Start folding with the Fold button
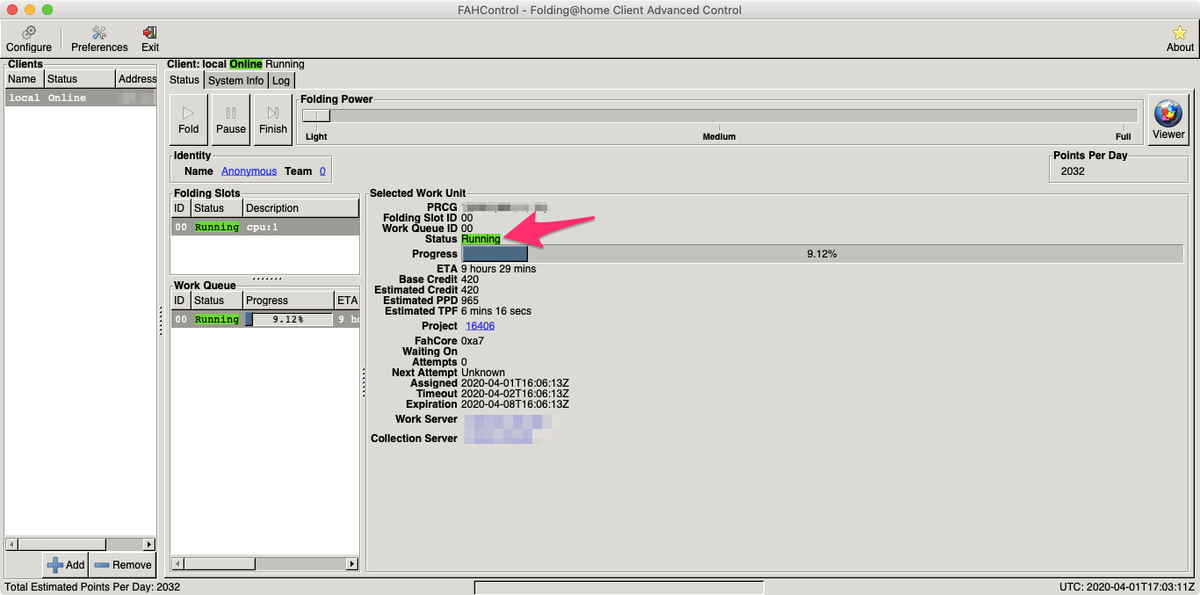 click(189, 120)
